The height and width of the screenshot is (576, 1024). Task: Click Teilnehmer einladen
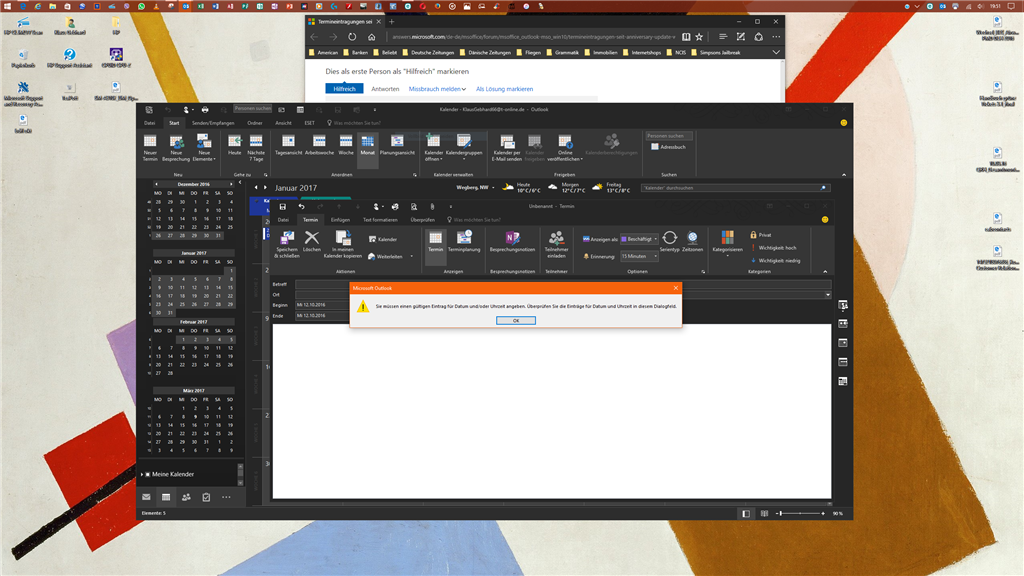pyautogui.click(x=556, y=245)
